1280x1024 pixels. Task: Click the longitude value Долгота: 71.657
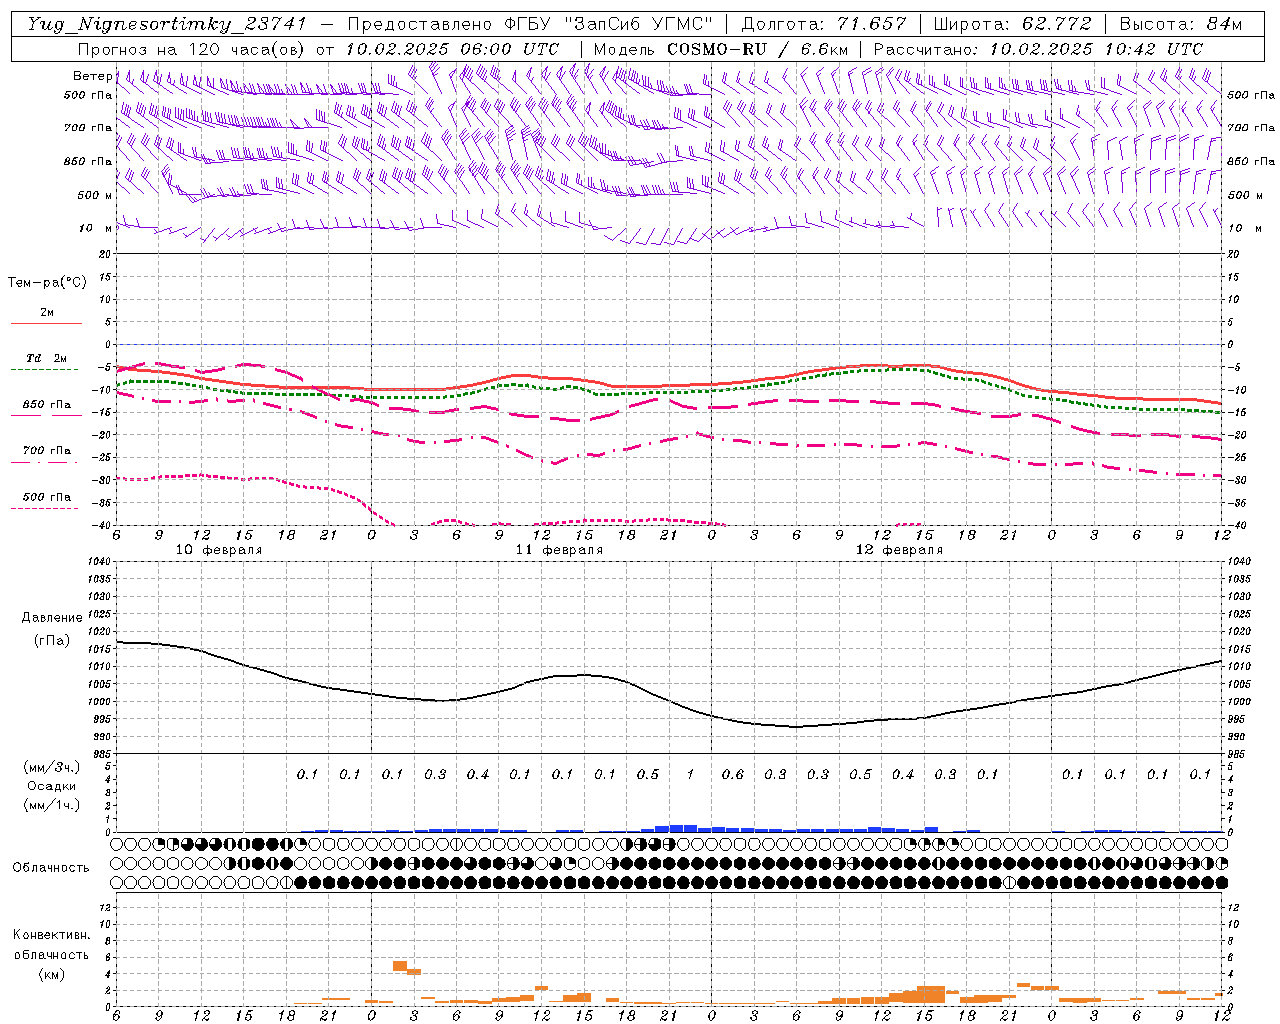[x=824, y=24]
